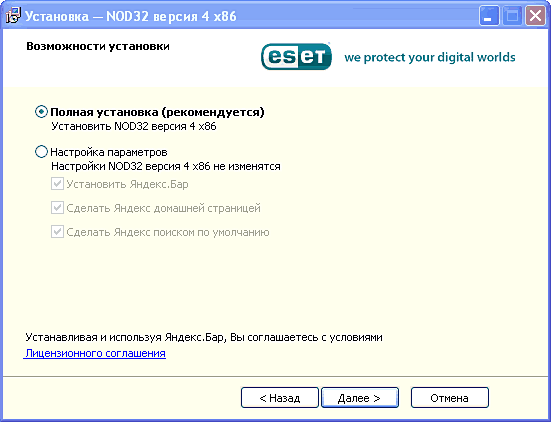Choose Настройка параметров radio option

41,152
